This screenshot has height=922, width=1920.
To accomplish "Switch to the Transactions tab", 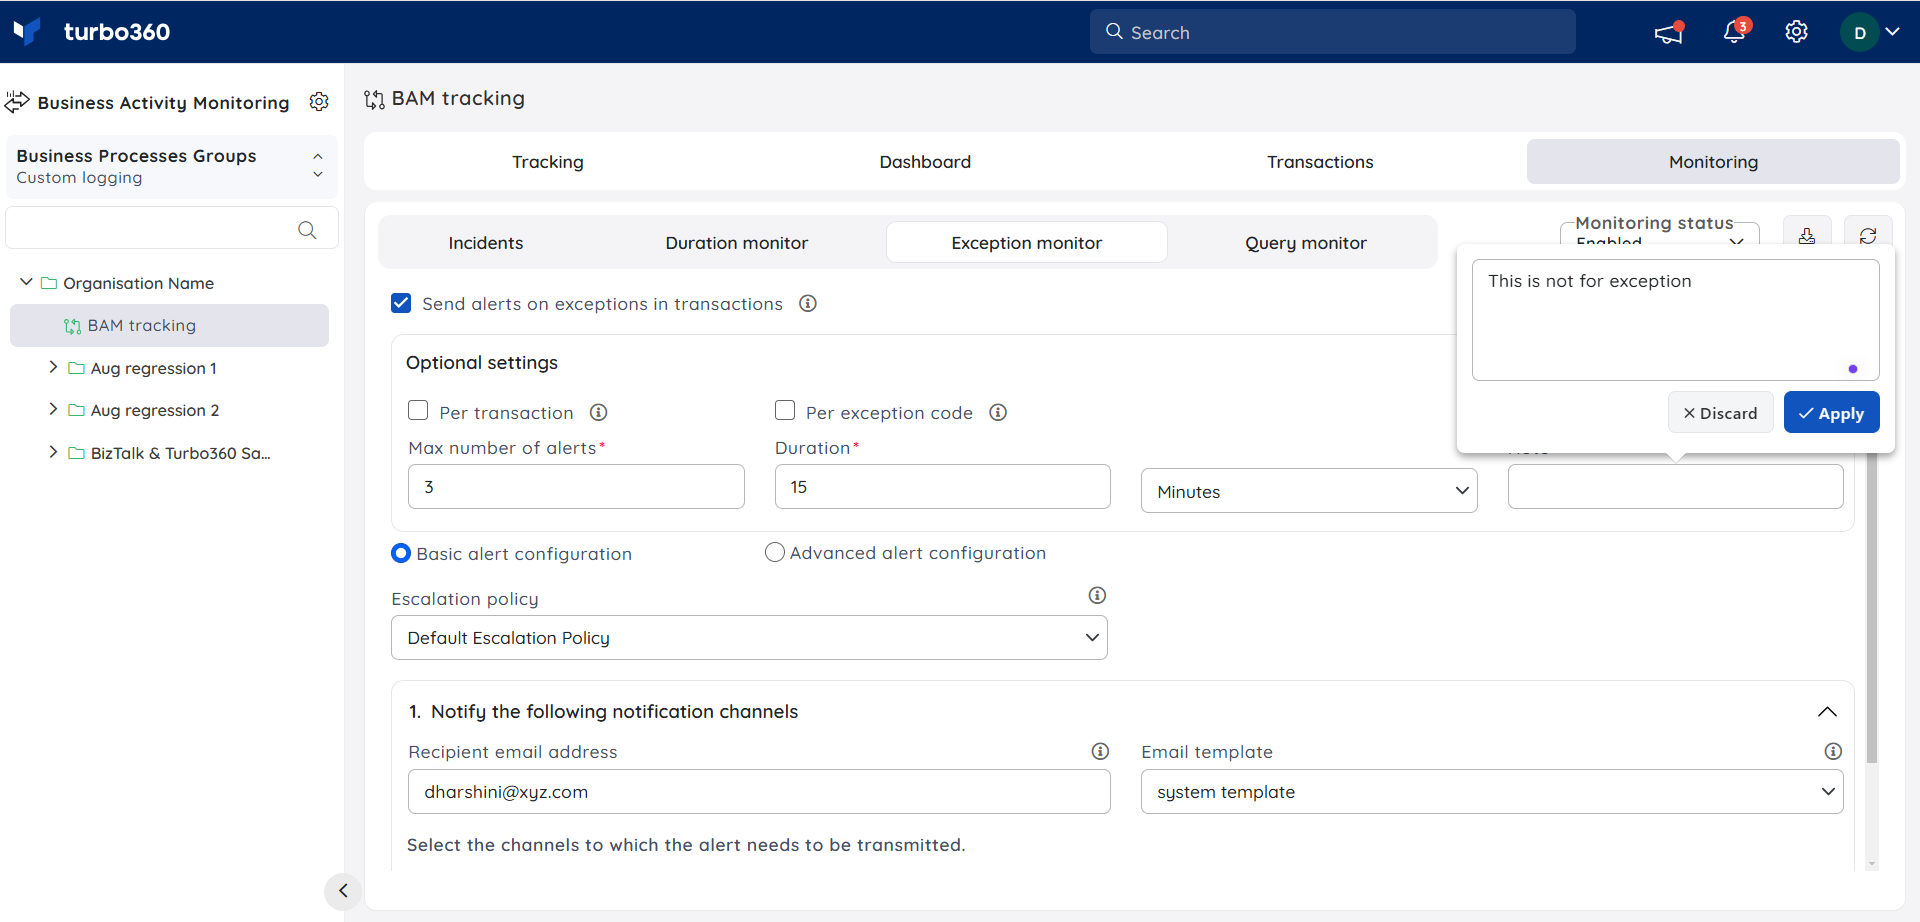I will [x=1320, y=162].
